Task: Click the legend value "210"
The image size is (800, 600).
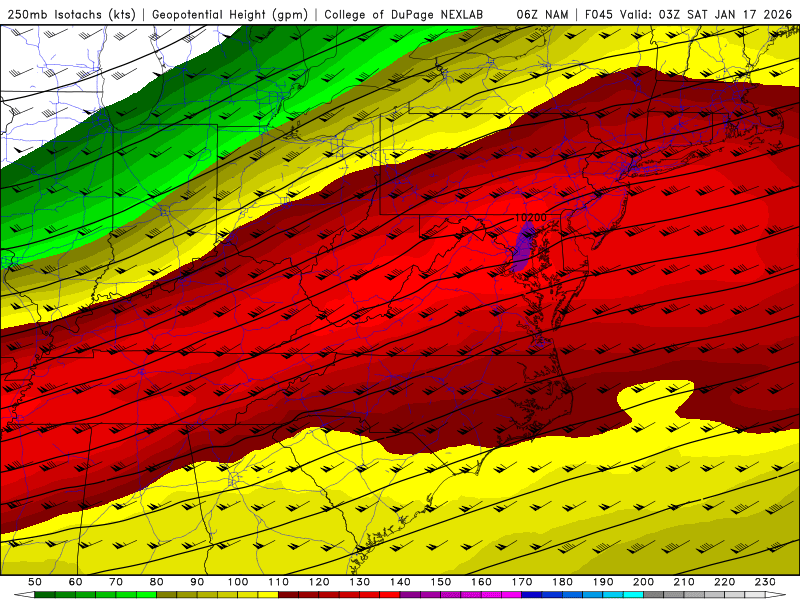Action: pyautogui.click(x=684, y=582)
